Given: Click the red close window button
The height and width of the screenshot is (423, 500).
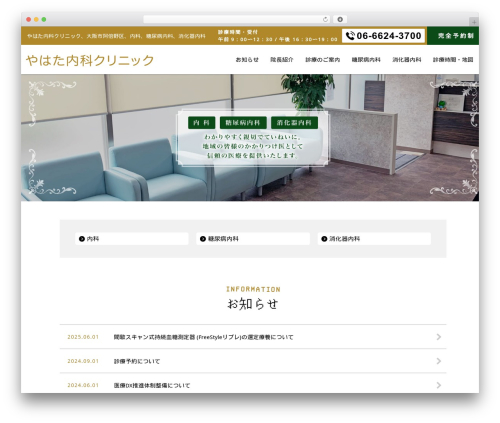Looking at the screenshot, I should [29, 20].
